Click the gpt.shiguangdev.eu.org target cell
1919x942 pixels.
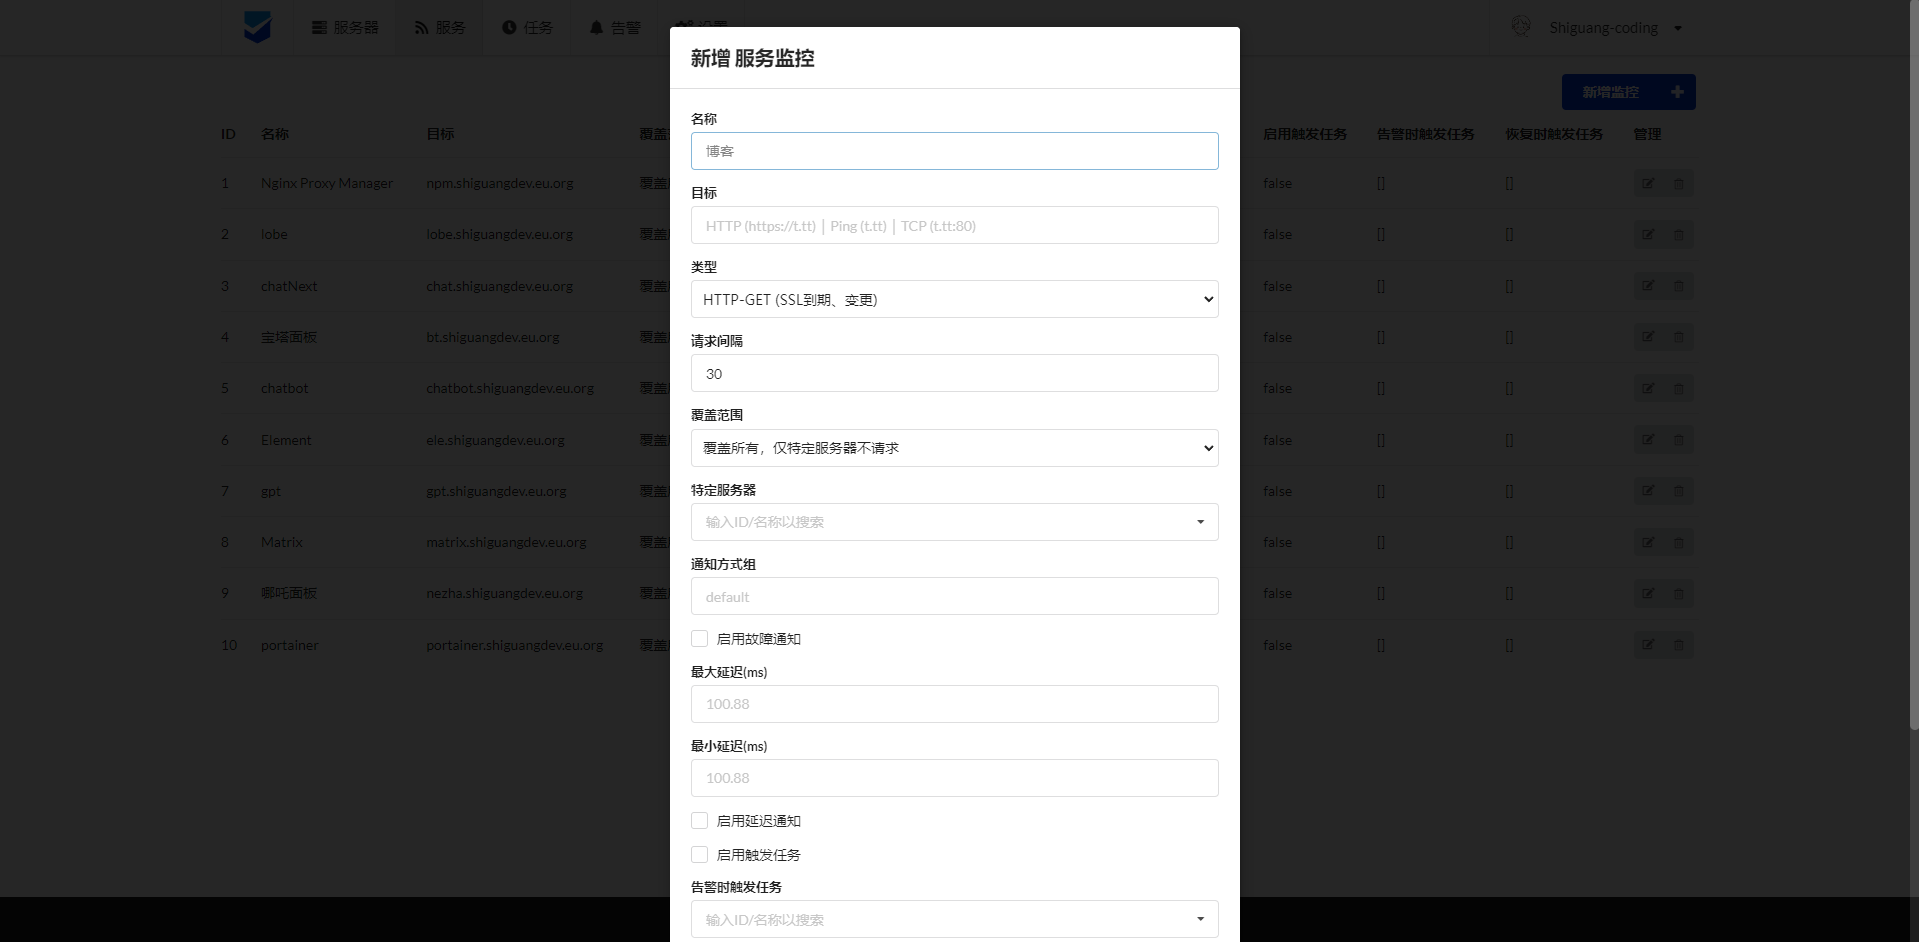497,491
